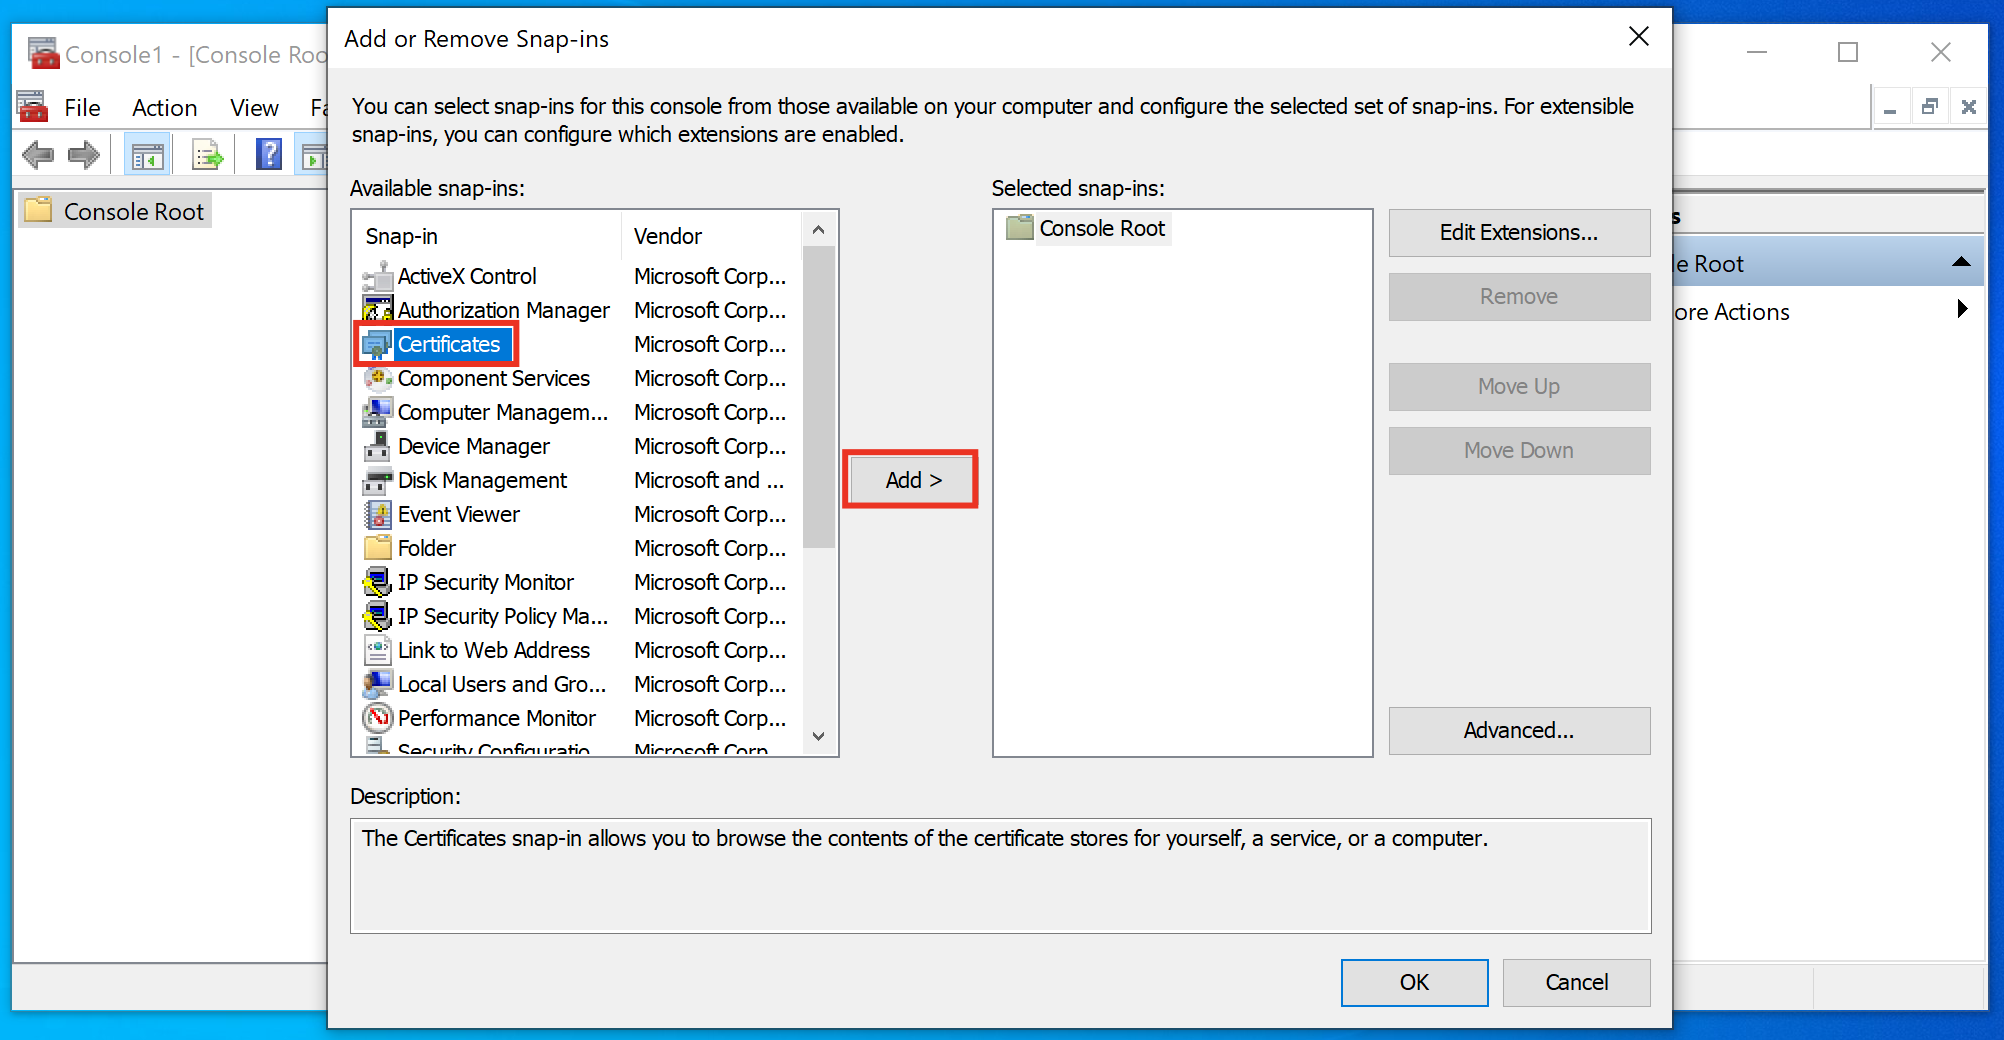Viewport: 2004px width, 1040px height.
Task: Click the Export List toolbar icon
Action: (x=207, y=156)
